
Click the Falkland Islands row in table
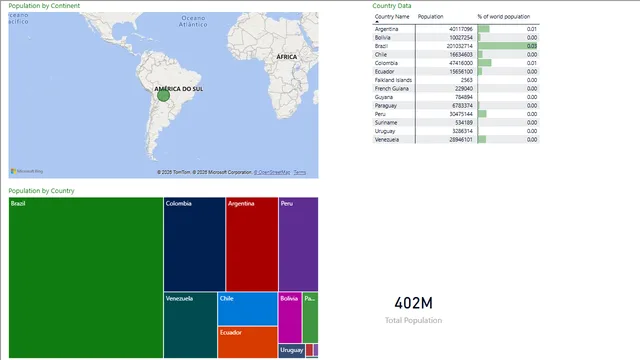(456, 80)
